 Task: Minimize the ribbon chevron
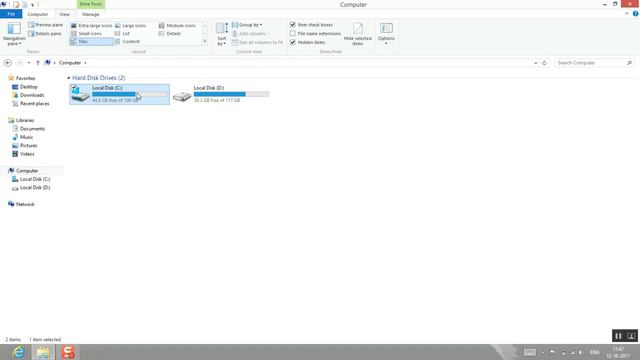click(627, 14)
